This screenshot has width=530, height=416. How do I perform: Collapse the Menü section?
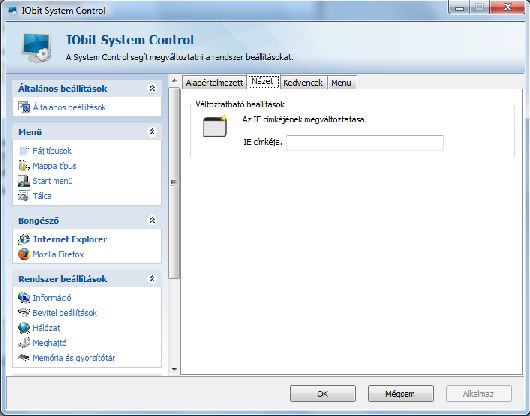[x=152, y=132]
